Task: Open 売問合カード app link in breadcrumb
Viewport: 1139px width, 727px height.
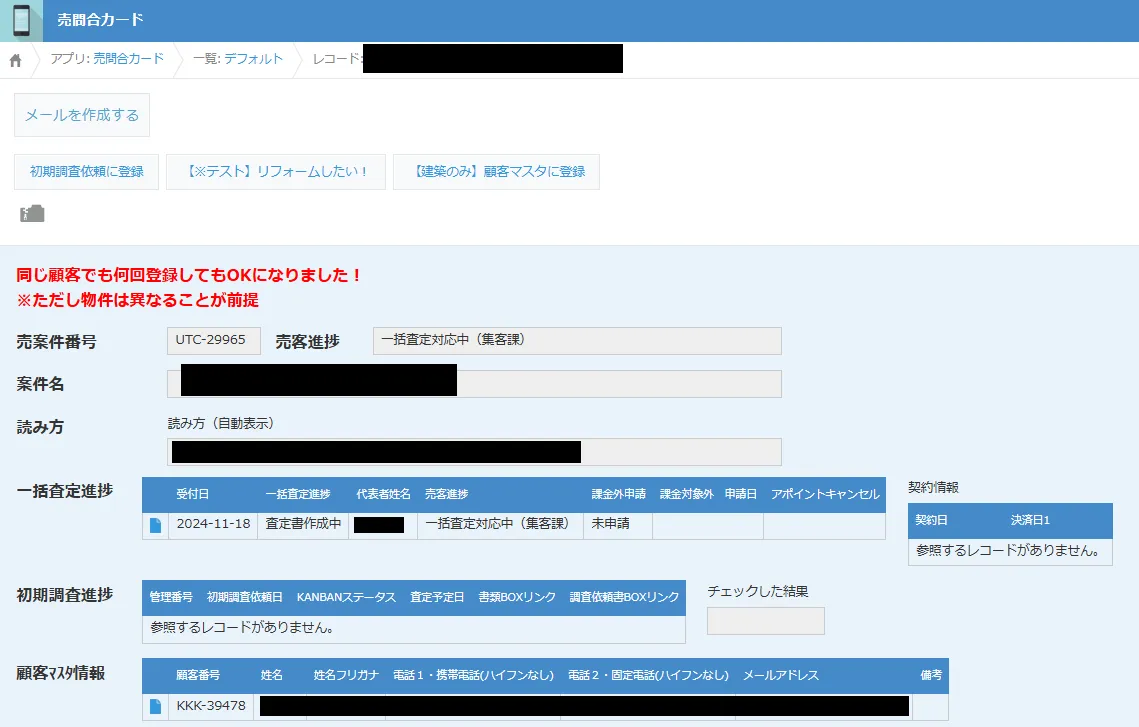Action: pyautogui.click(x=128, y=59)
